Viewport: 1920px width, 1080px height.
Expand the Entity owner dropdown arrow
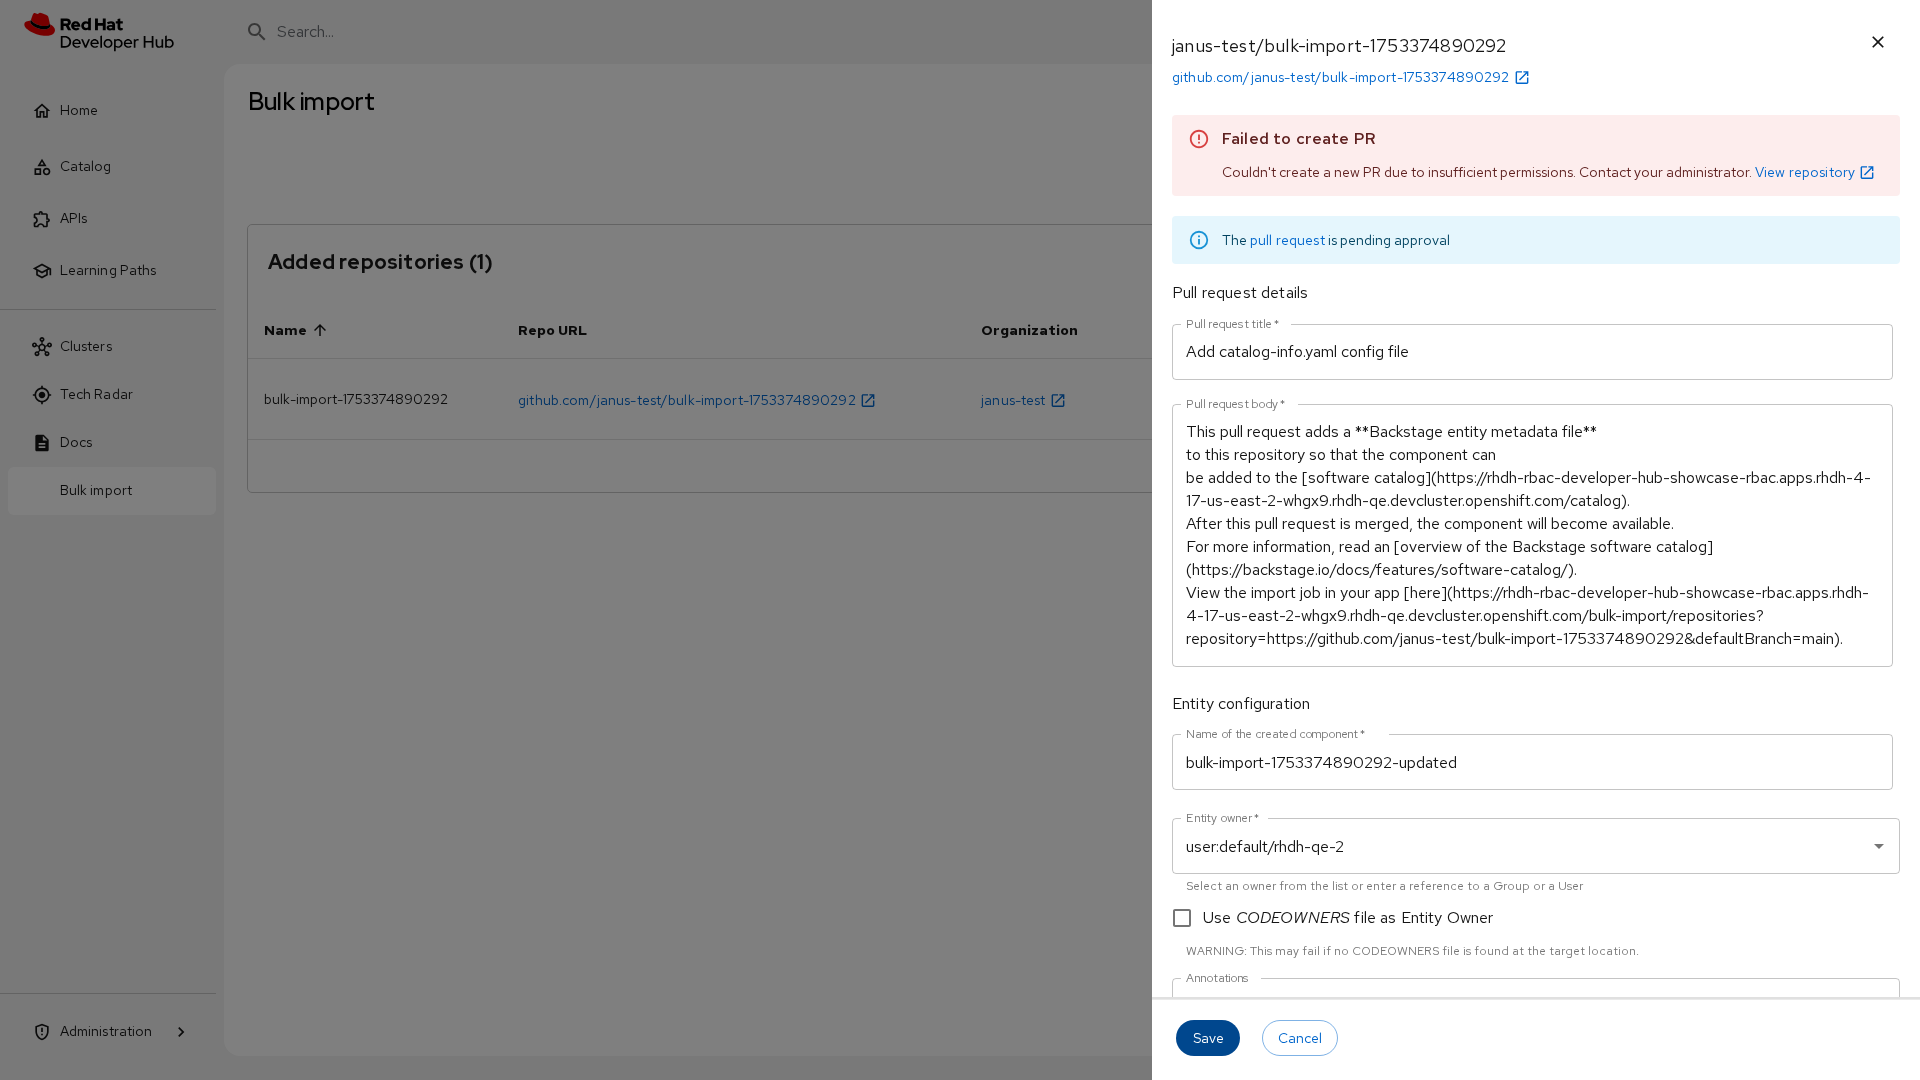tap(1878, 846)
